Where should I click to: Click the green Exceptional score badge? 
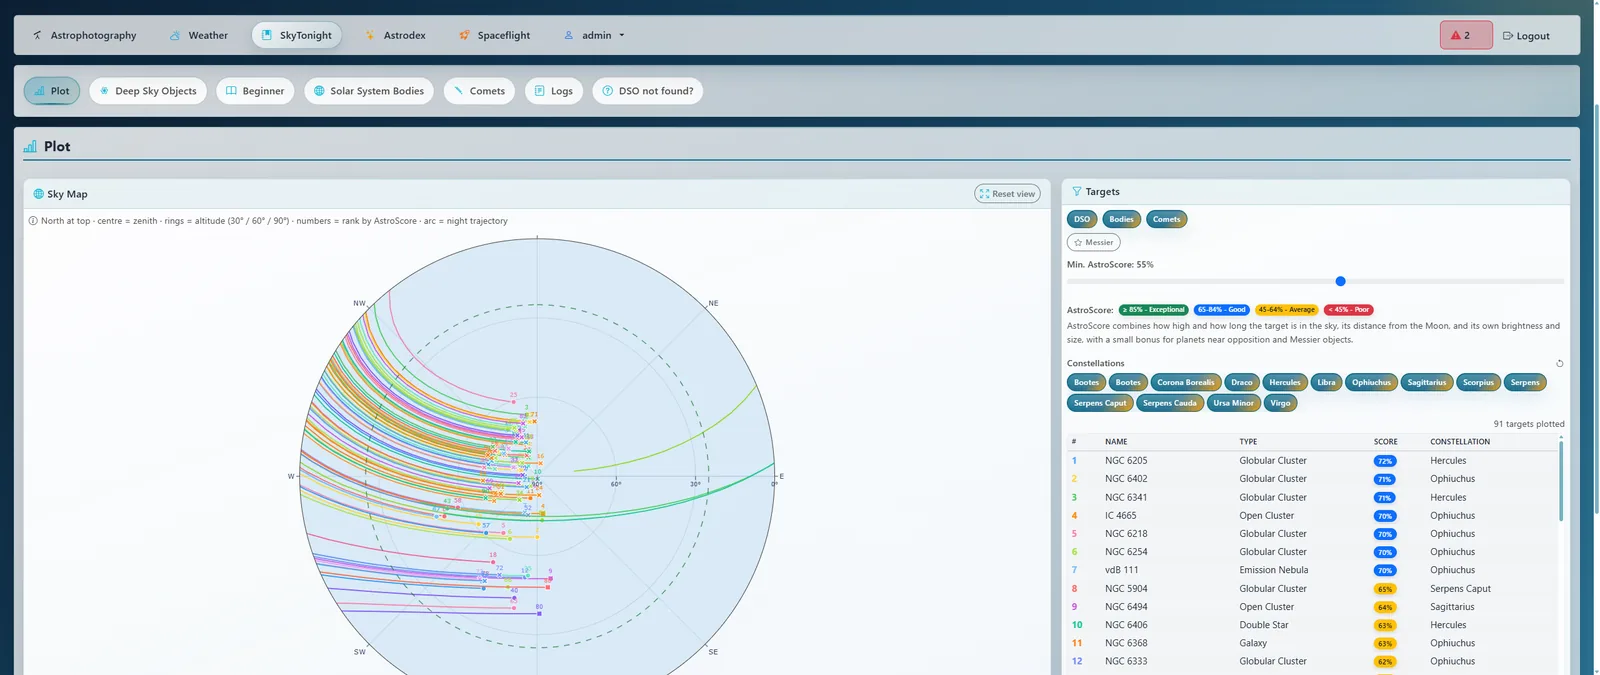tap(1153, 310)
